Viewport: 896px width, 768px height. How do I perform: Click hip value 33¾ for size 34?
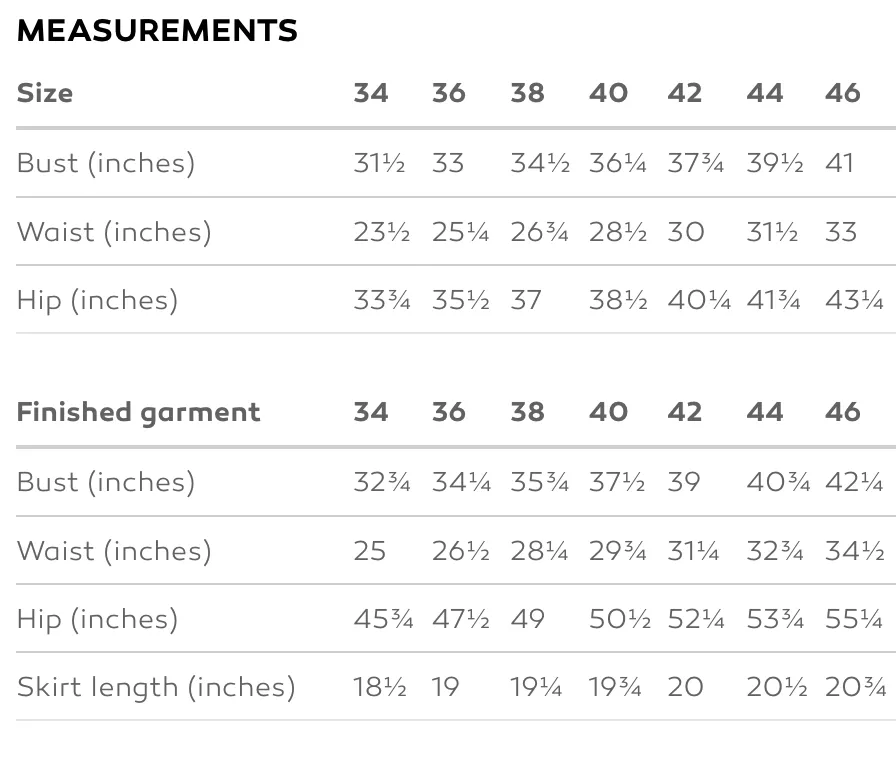click(x=382, y=300)
